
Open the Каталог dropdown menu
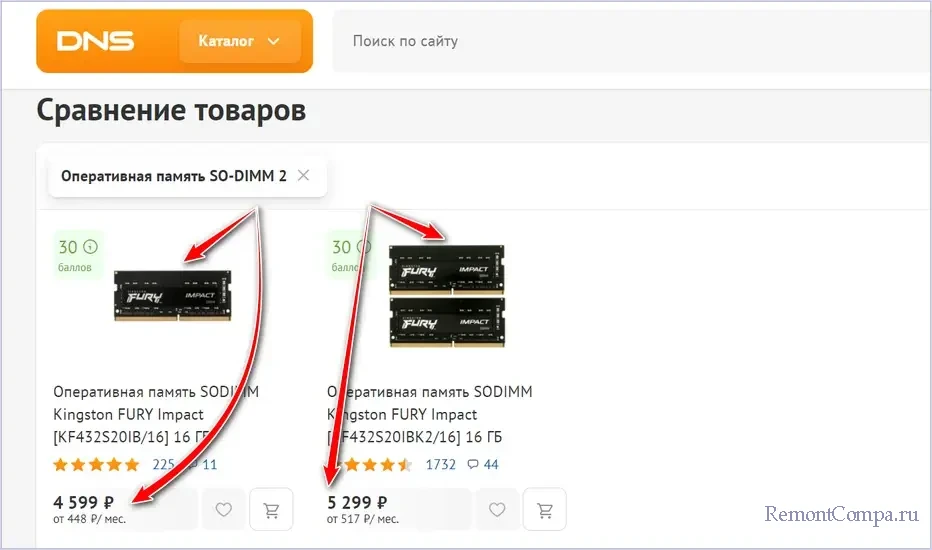click(240, 41)
